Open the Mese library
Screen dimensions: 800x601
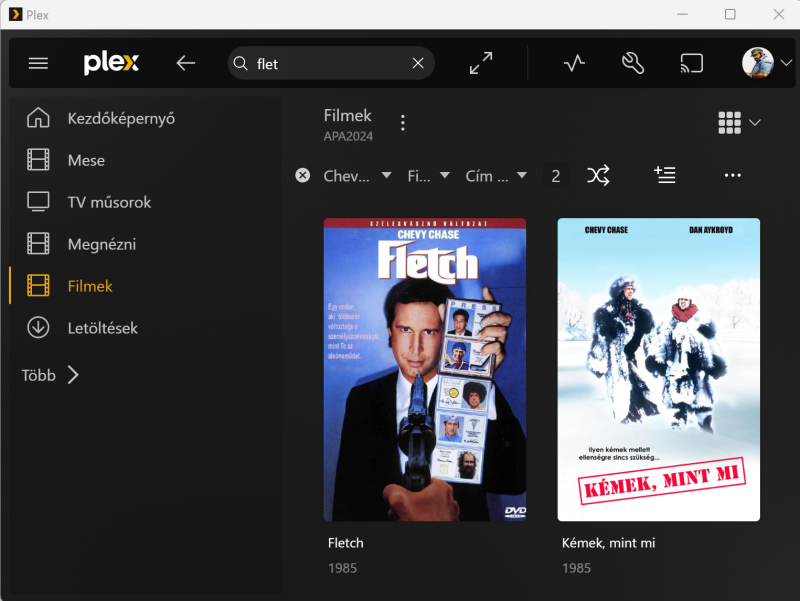86,160
